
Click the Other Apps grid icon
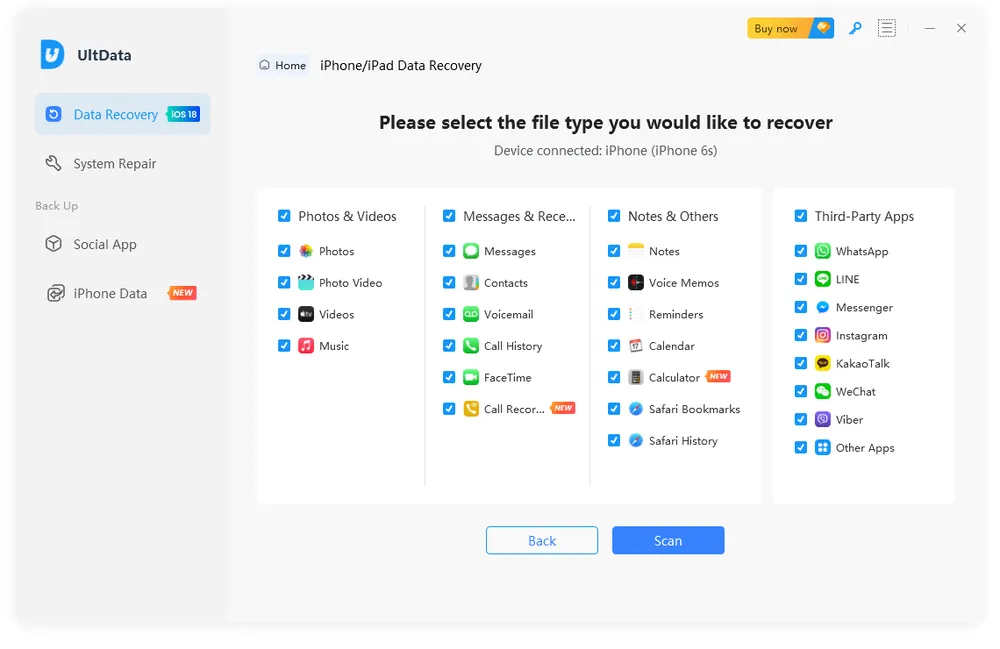[823, 448]
